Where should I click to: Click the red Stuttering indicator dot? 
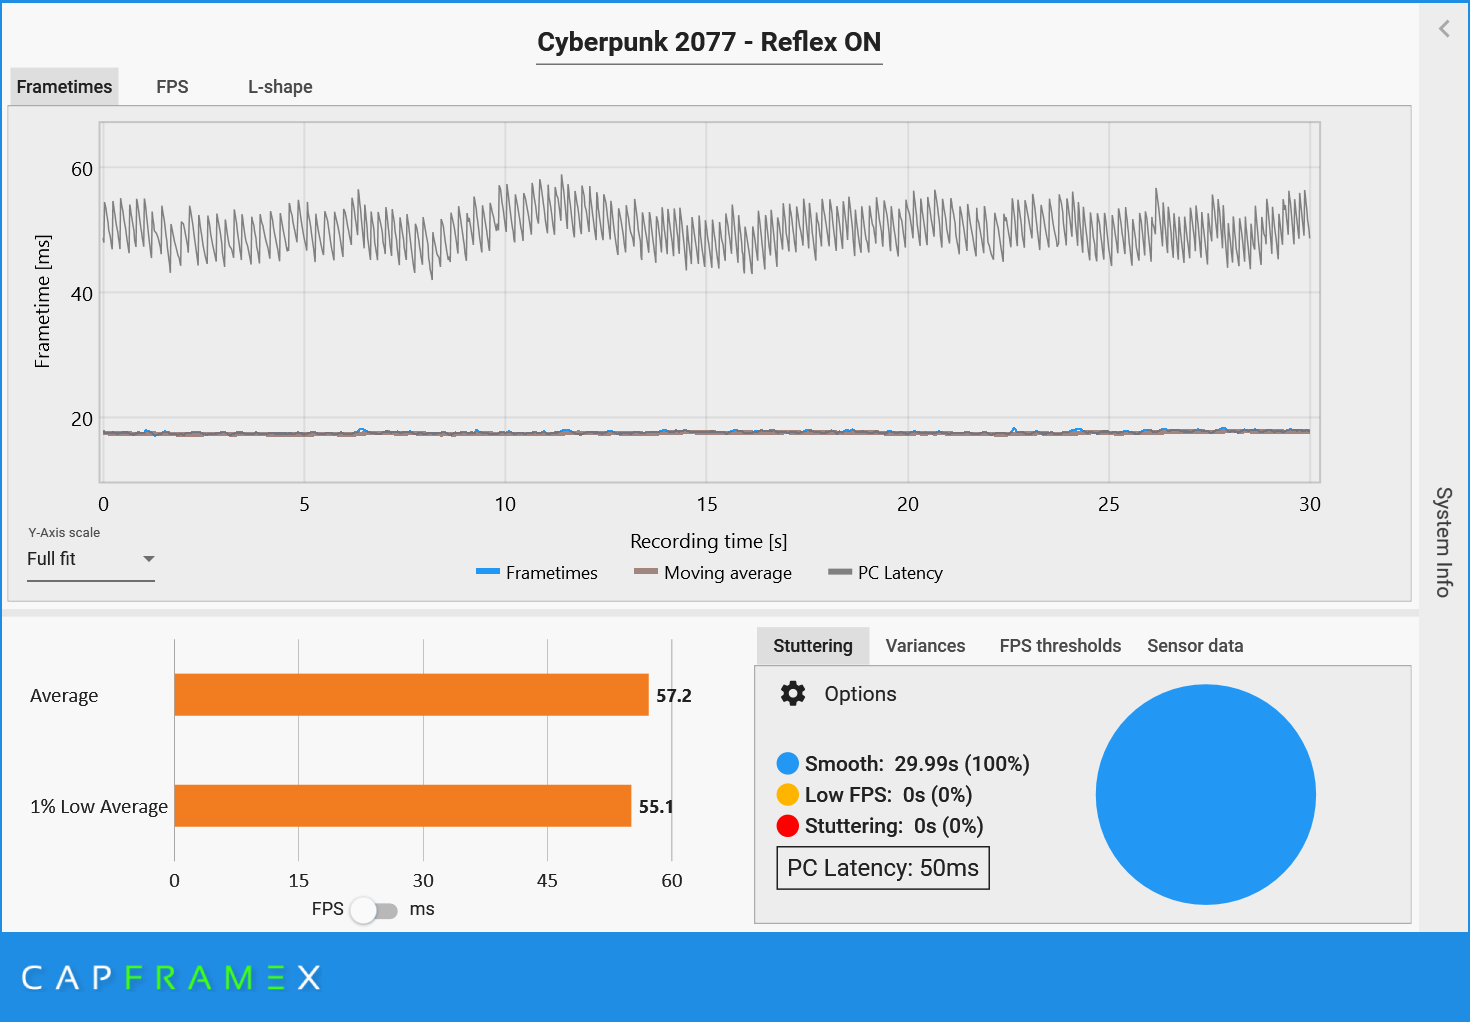click(x=788, y=826)
